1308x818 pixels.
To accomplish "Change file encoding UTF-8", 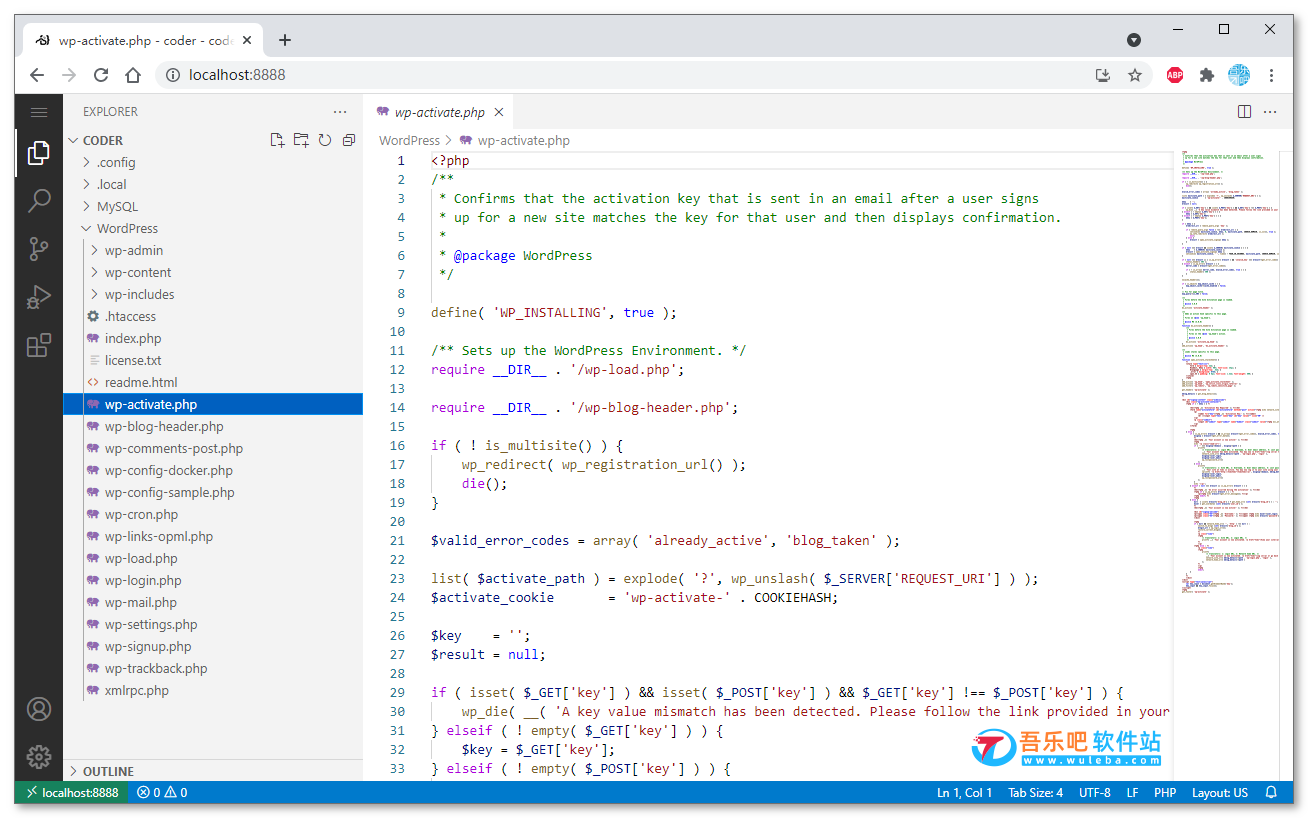I will pyautogui.click(x=1095, y=793).
